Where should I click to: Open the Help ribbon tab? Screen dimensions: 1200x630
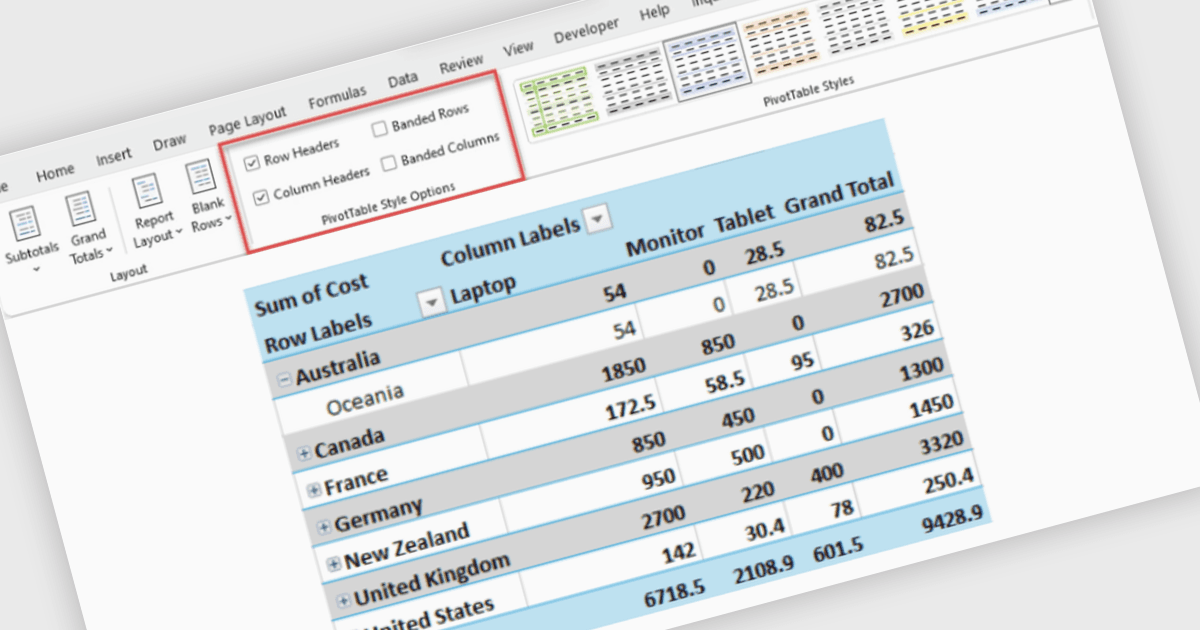click(x=654, y=12)
